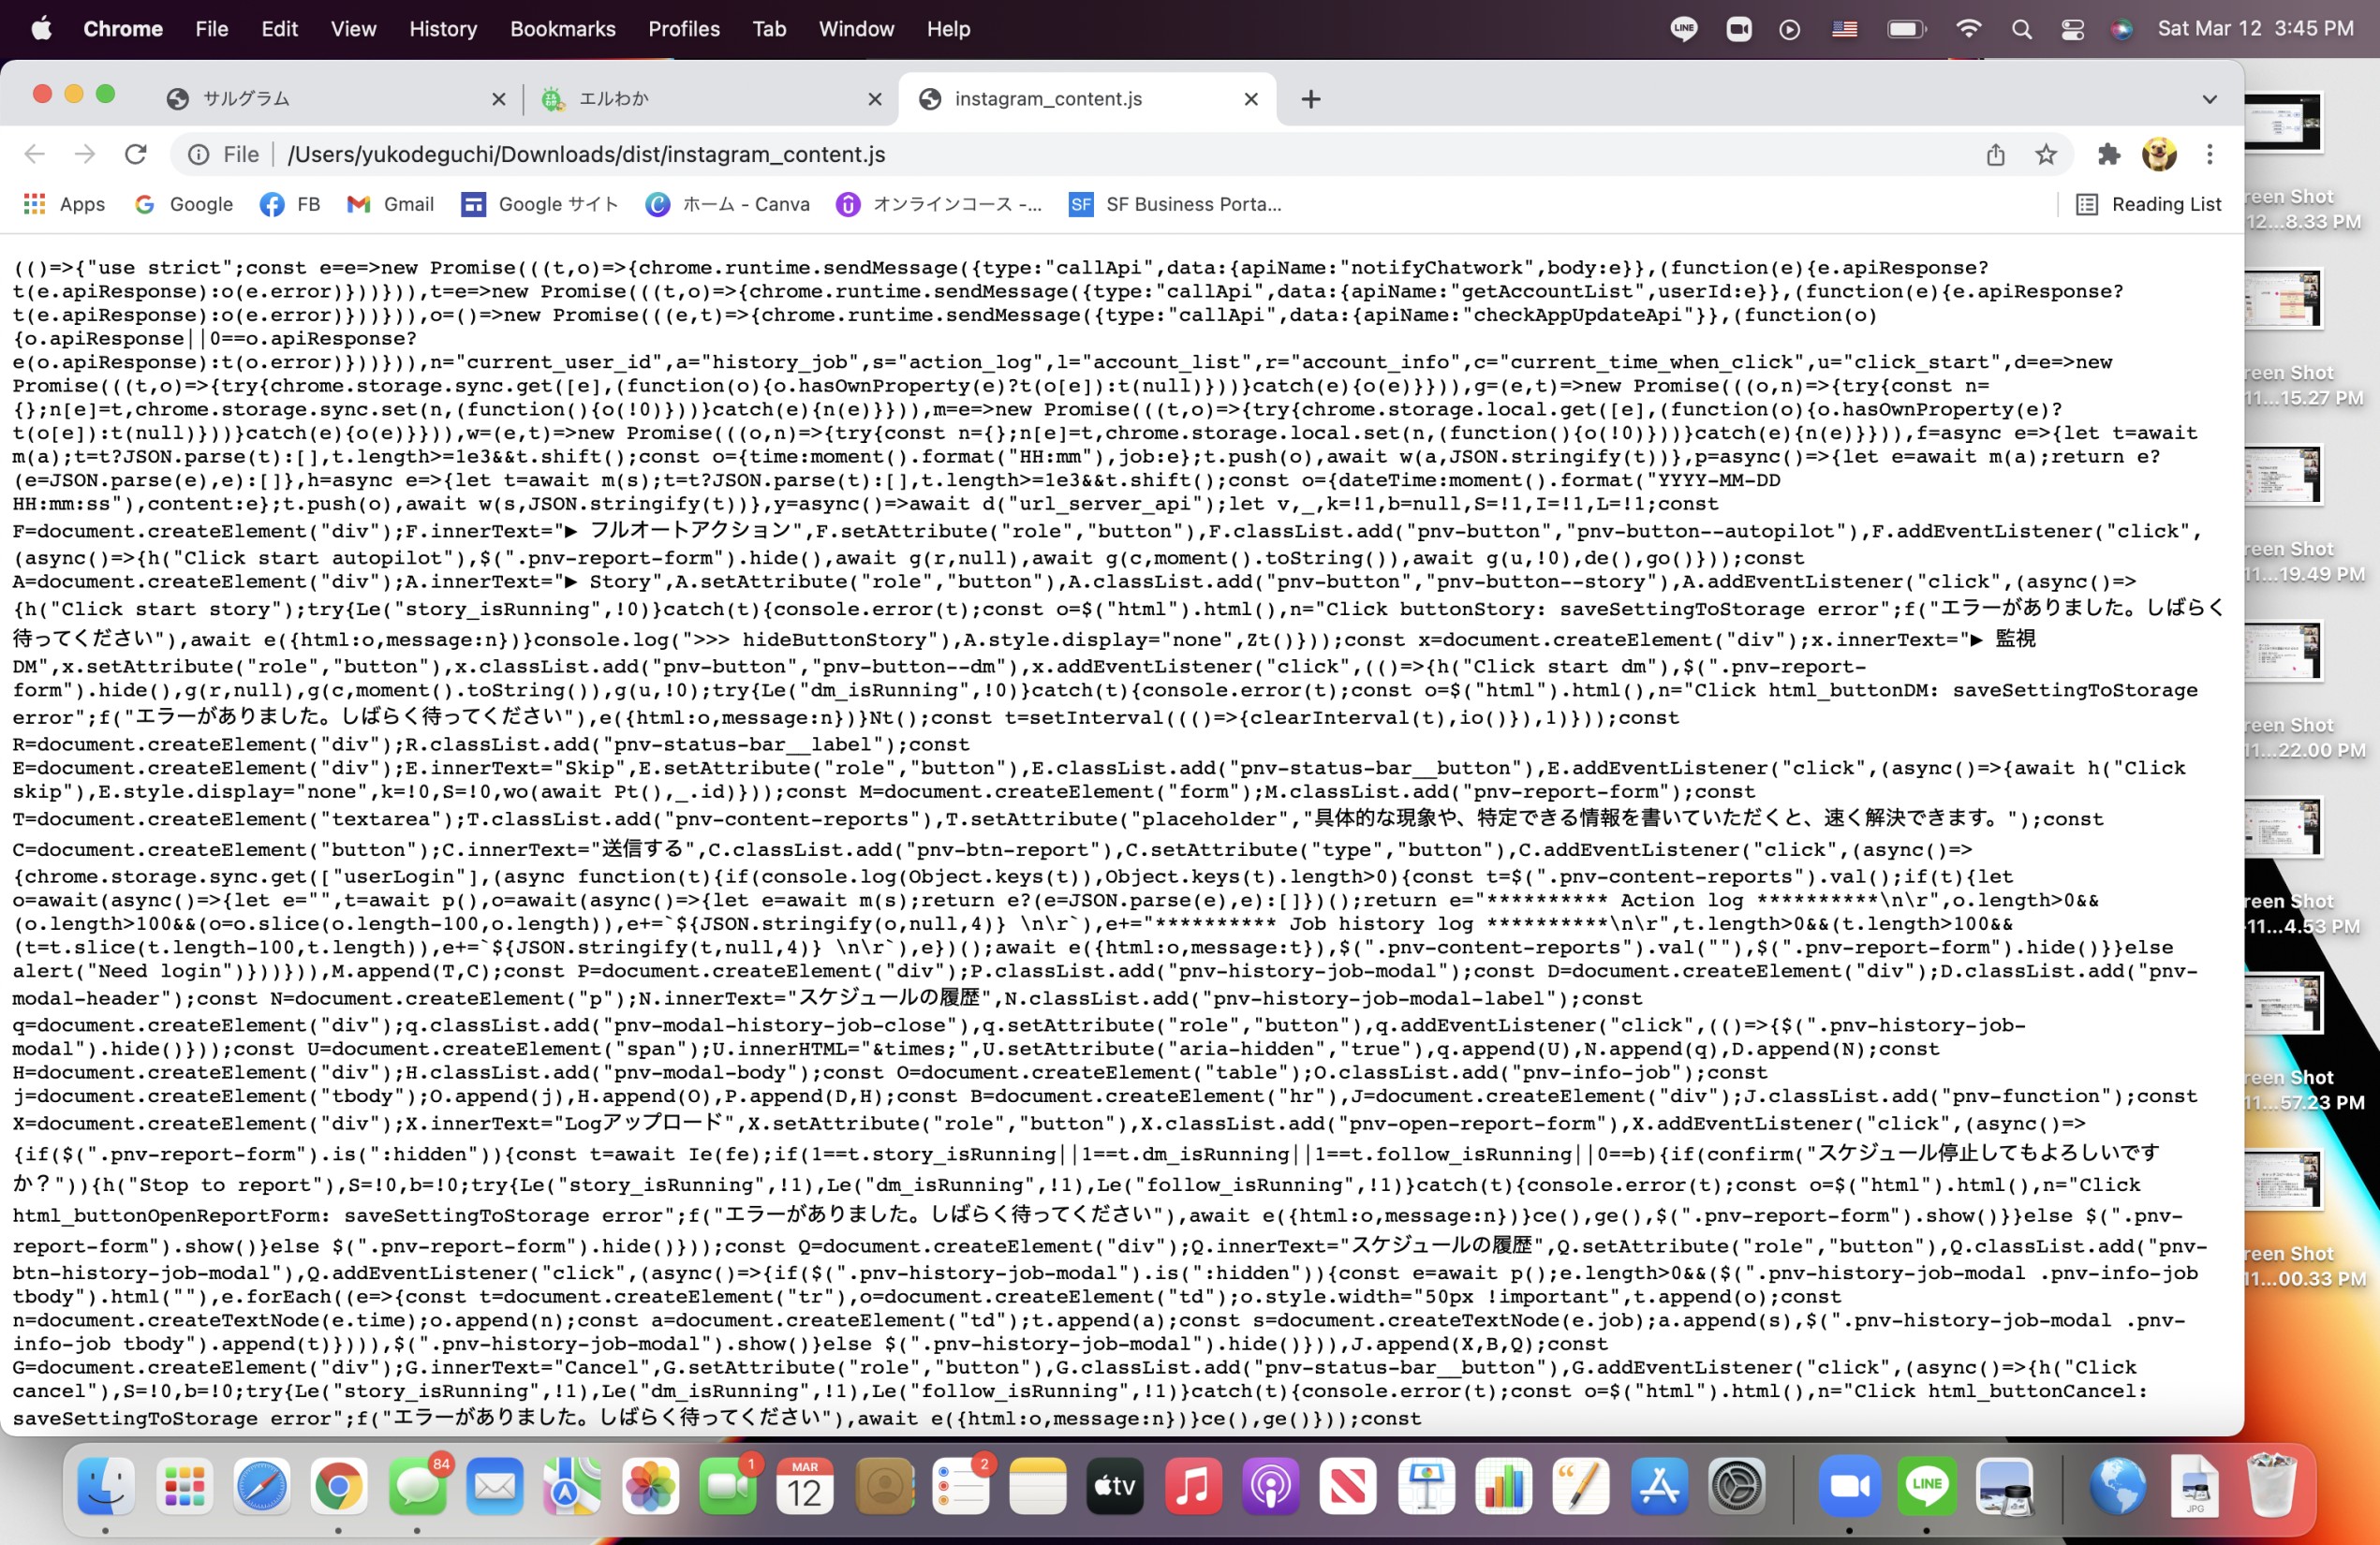
Task: Close the エルわか tab
Action: tap(875, 99)
